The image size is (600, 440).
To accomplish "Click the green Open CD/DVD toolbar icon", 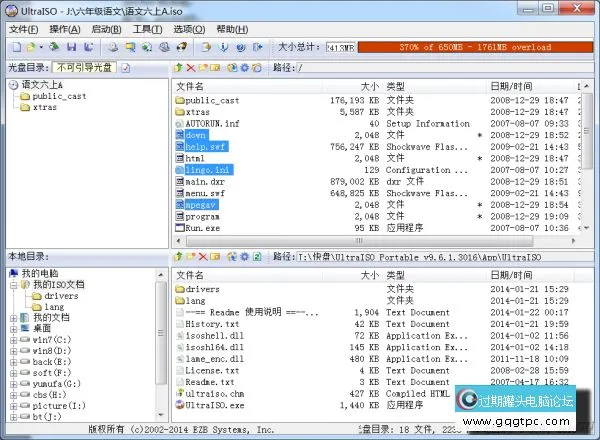I will point(54,47).
